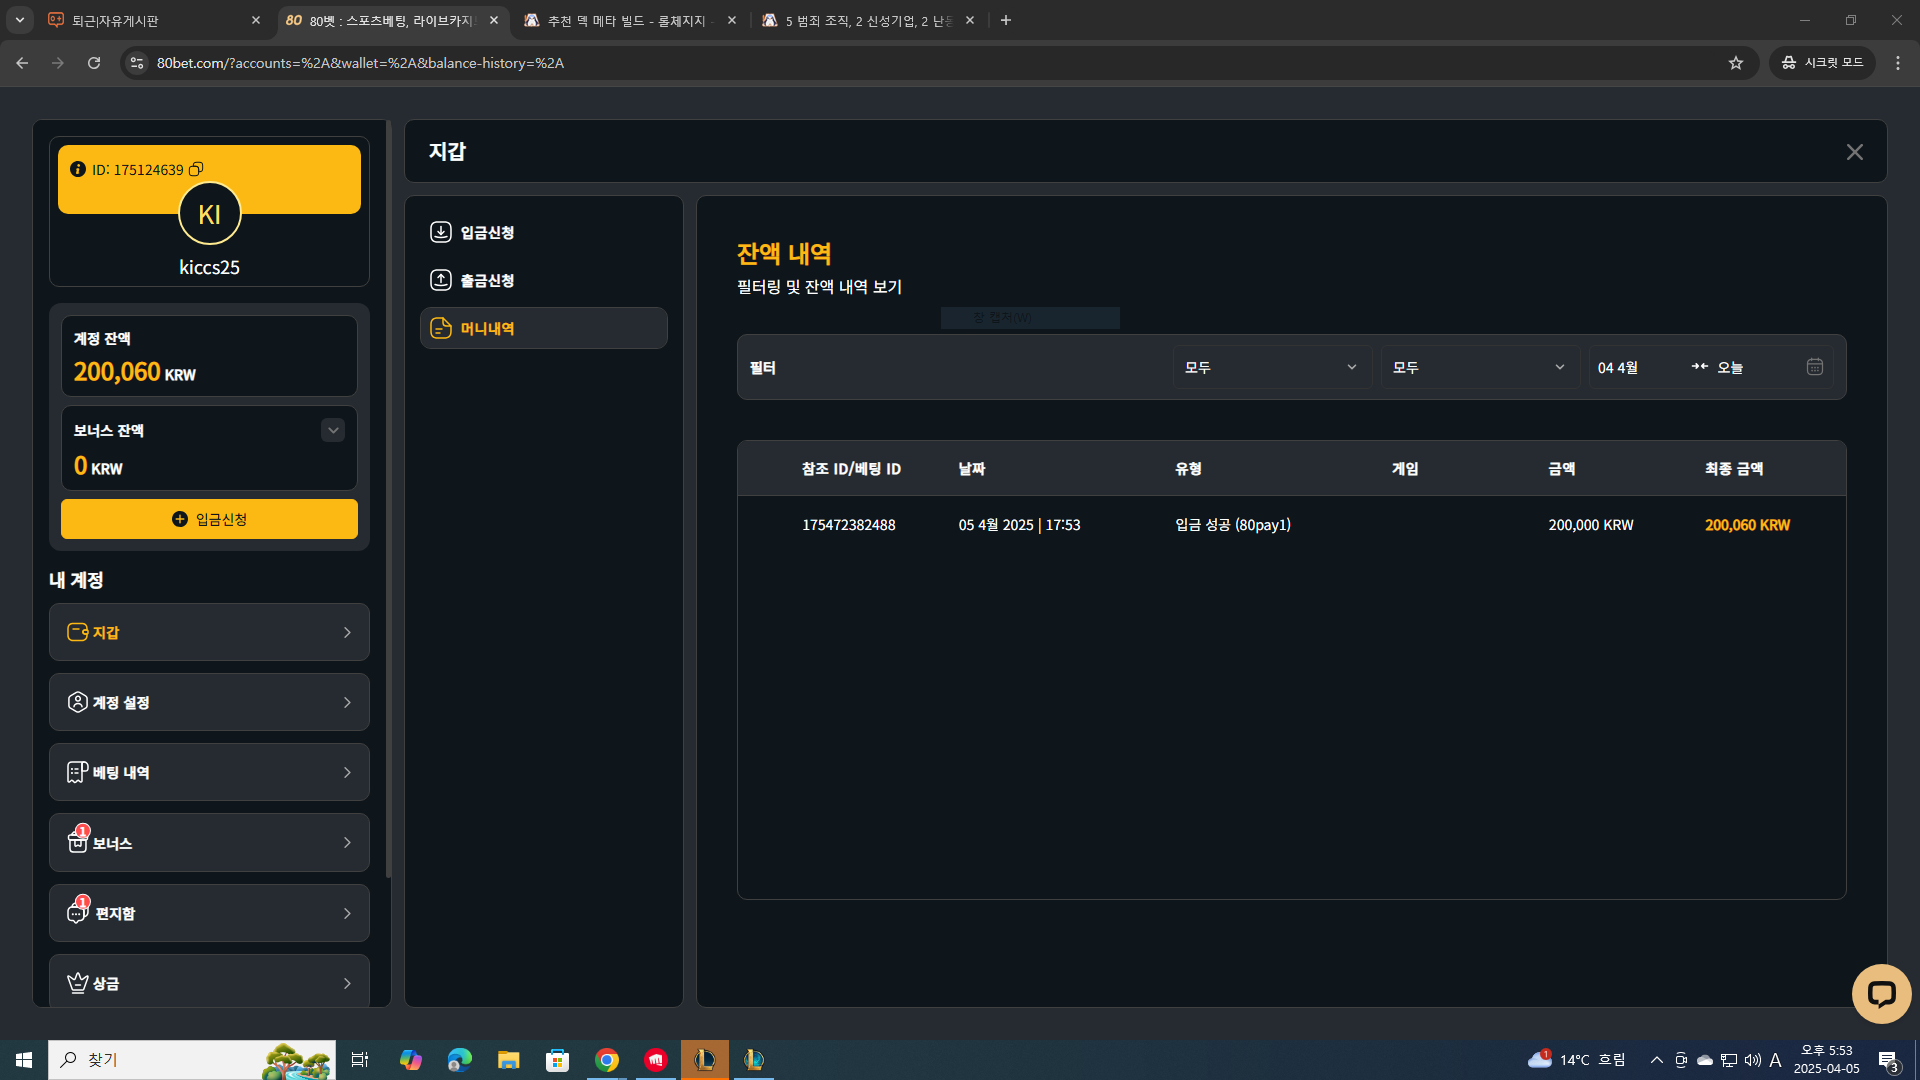Click chevron arrow on 지갑 row

(347, 632)
